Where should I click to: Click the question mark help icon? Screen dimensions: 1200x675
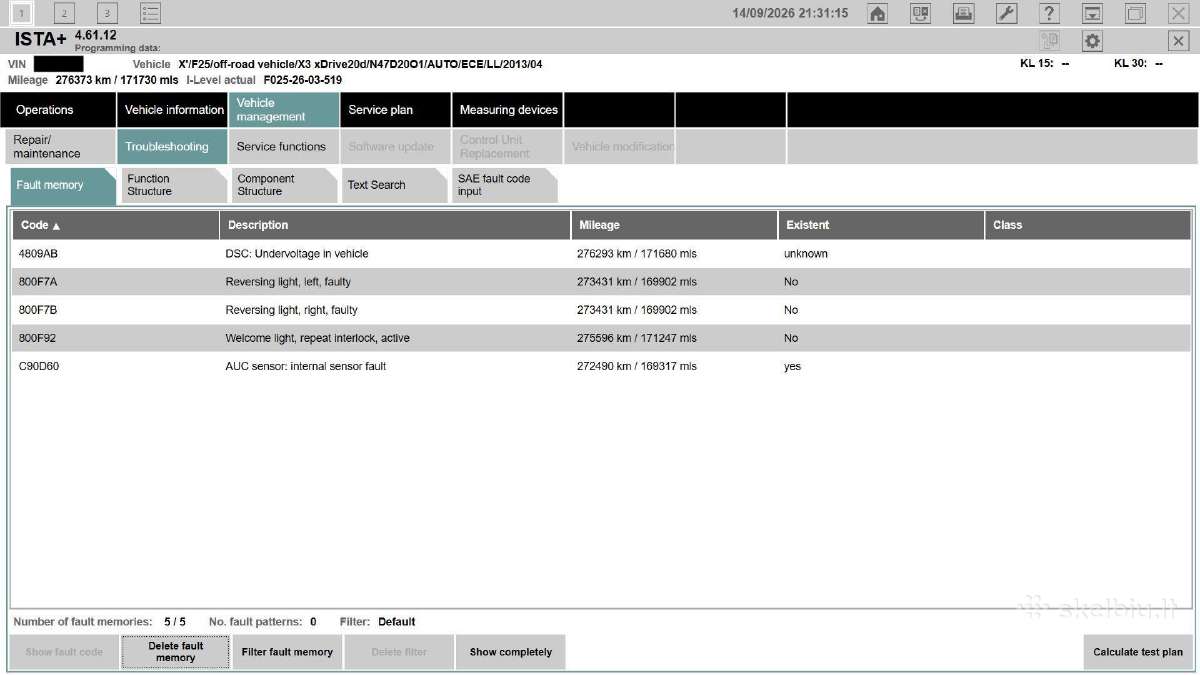pos(1049,13)
